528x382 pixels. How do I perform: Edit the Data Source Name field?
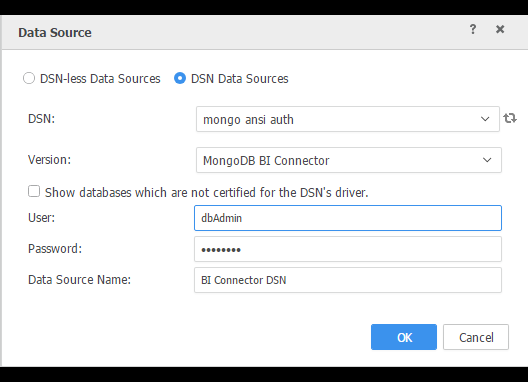click(348, 280)
